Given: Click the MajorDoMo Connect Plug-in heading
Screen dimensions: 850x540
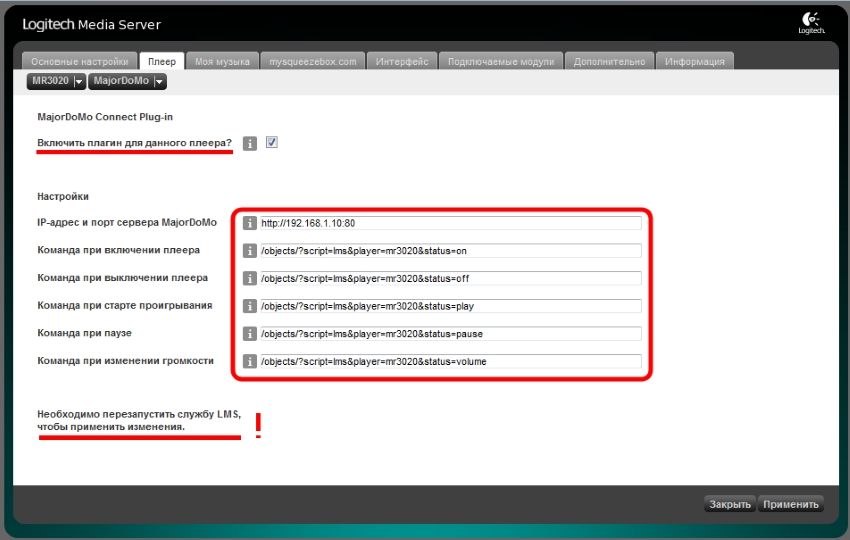Looking at the screenshot, I should click(105, 117).
